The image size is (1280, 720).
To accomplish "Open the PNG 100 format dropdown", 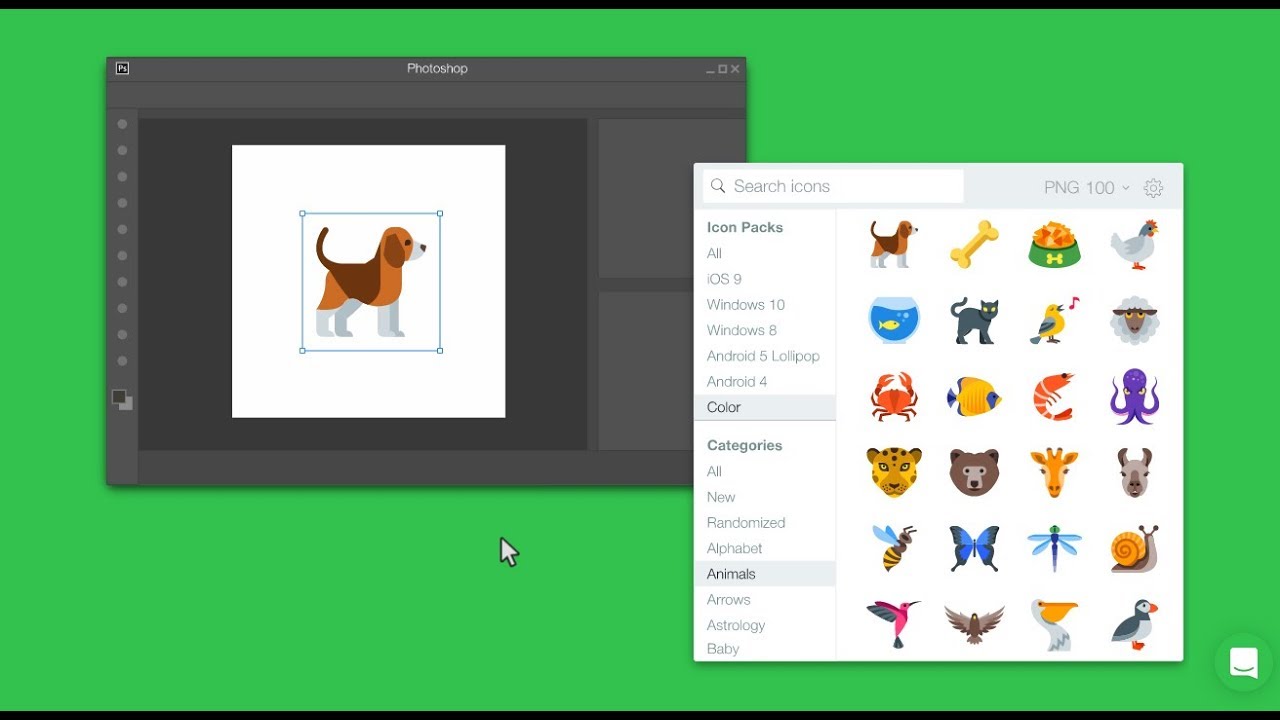I will [x=1086, y=188].
